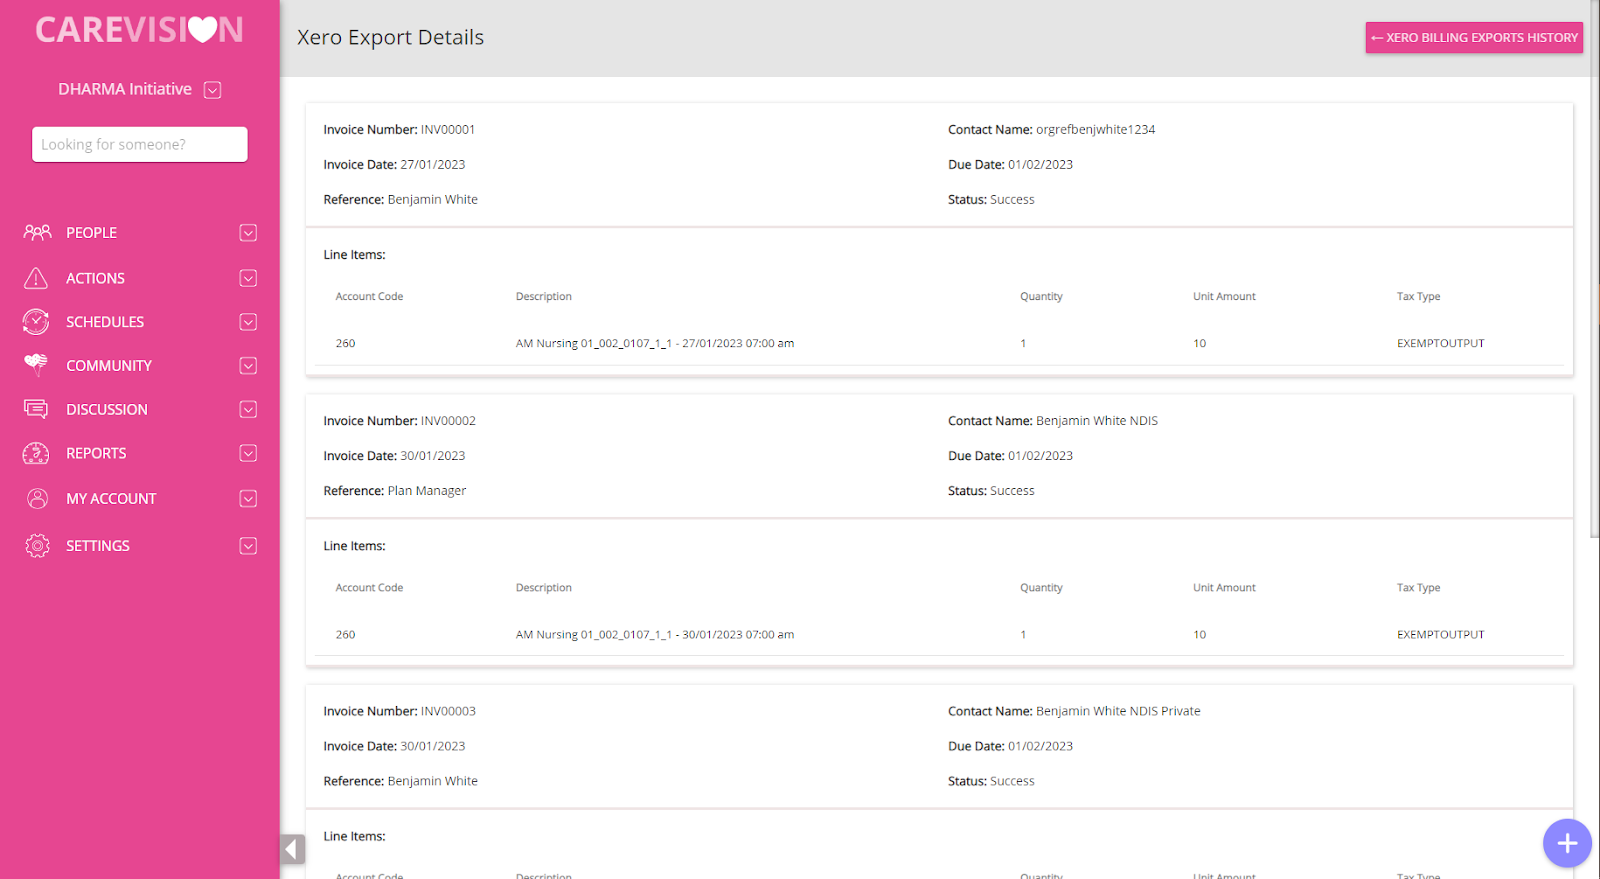Expand the Actions menu chevron
The height and width of the screenshot is (879, 1600).
248,278
